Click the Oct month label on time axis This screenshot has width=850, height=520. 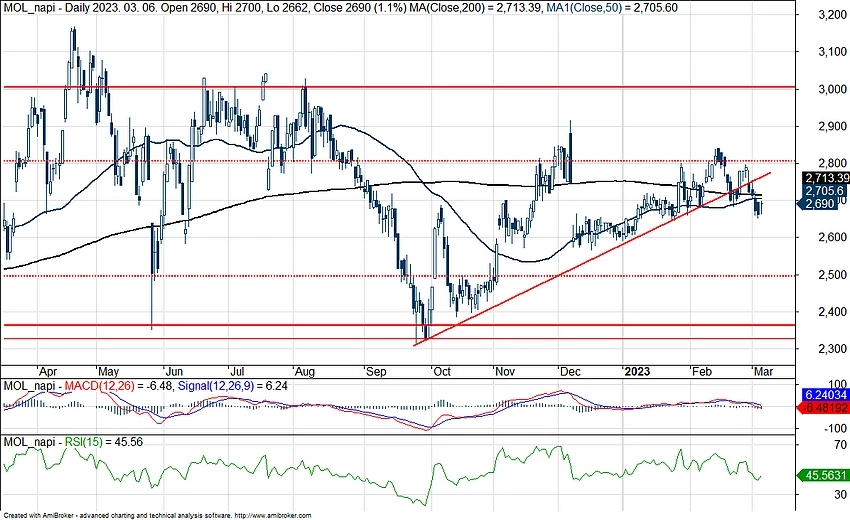pos(442,372)
